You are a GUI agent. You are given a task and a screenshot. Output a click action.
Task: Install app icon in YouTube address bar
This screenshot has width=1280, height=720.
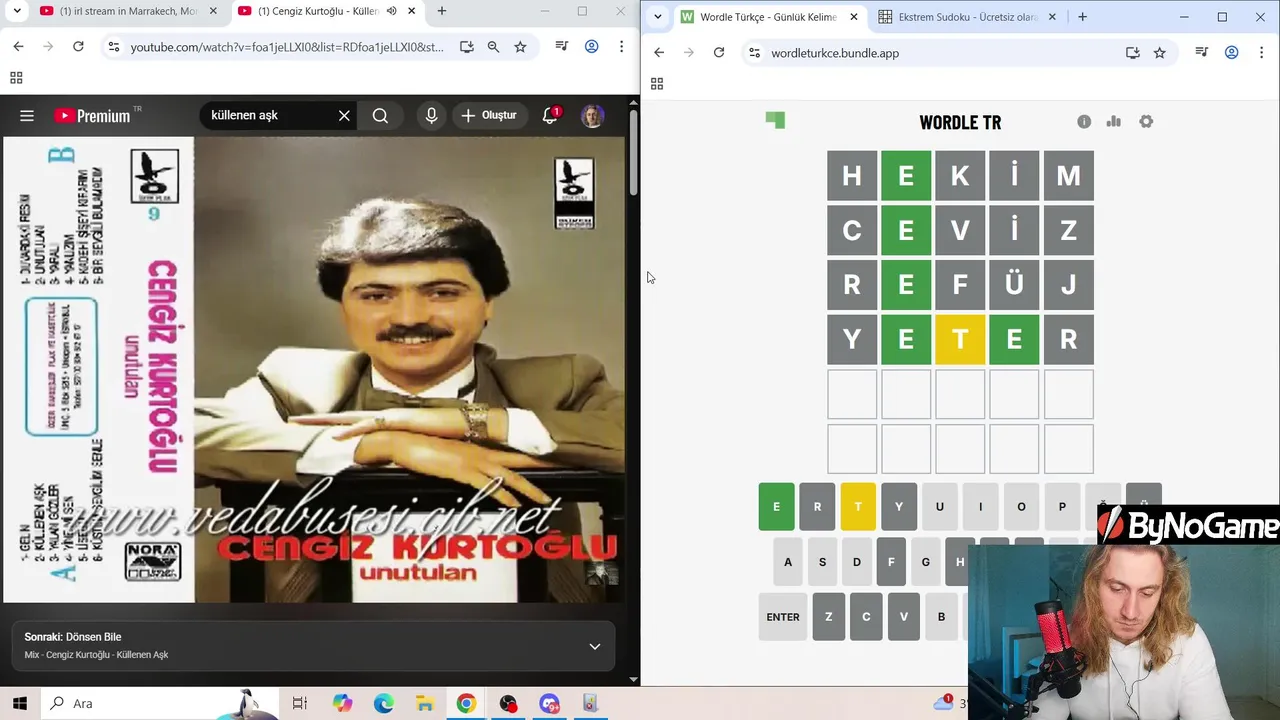coord(466,47)
